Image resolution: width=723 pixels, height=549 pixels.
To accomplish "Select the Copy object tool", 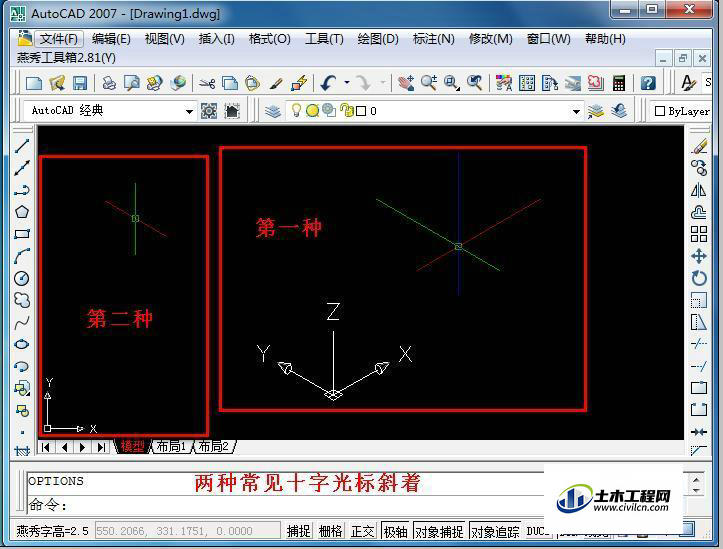I will pos(699,168).
